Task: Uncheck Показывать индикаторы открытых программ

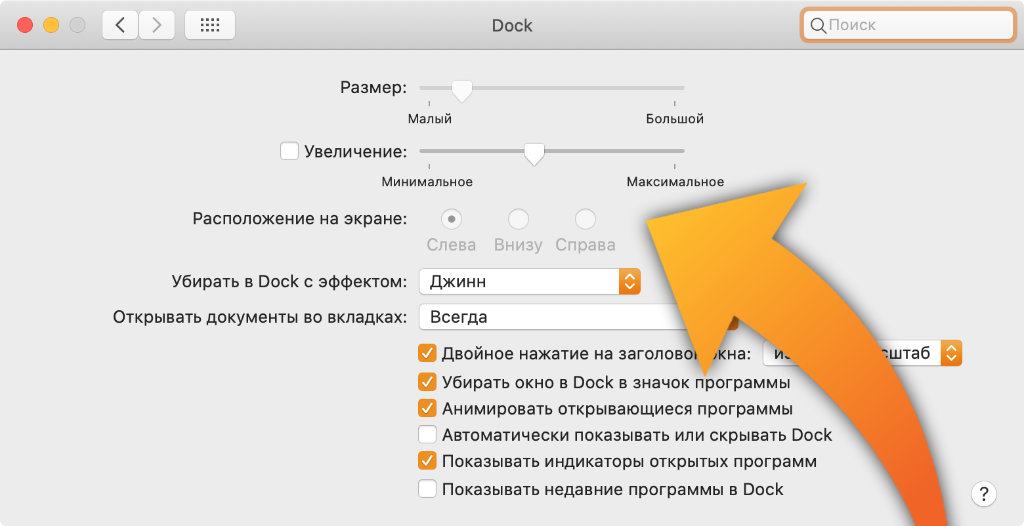Action: click(x=427, y=461)
